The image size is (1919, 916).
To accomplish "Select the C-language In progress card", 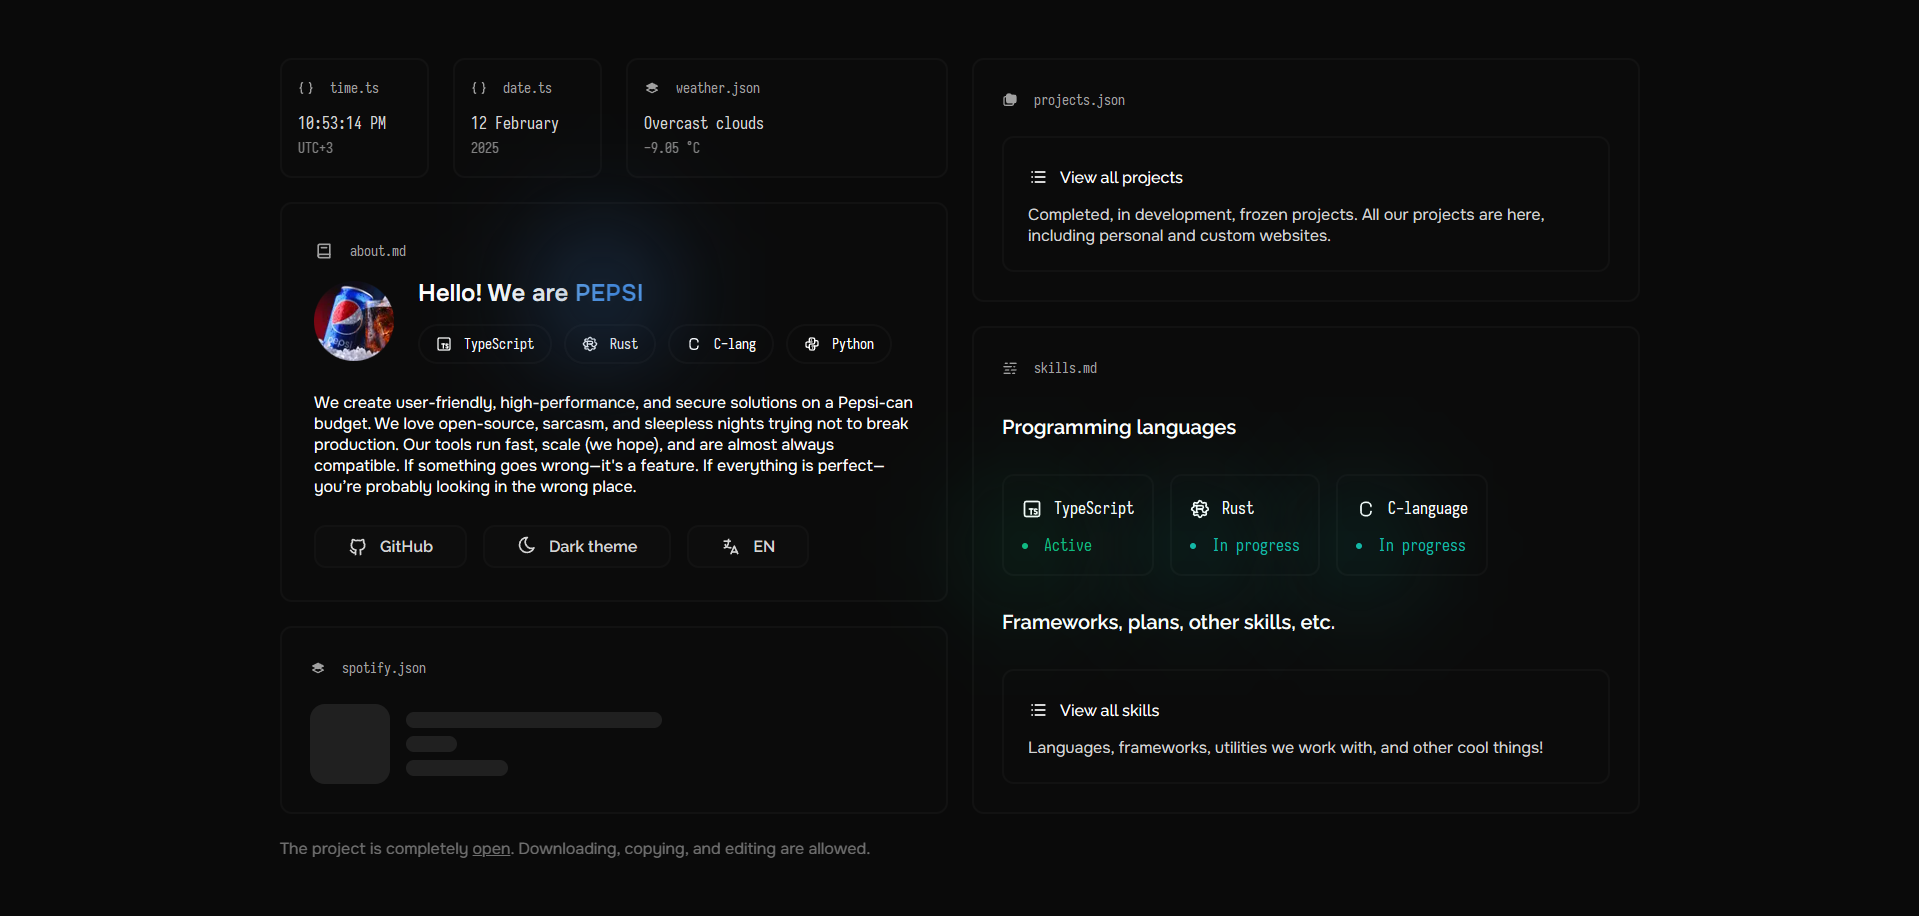I will [x=1411, y=525].
